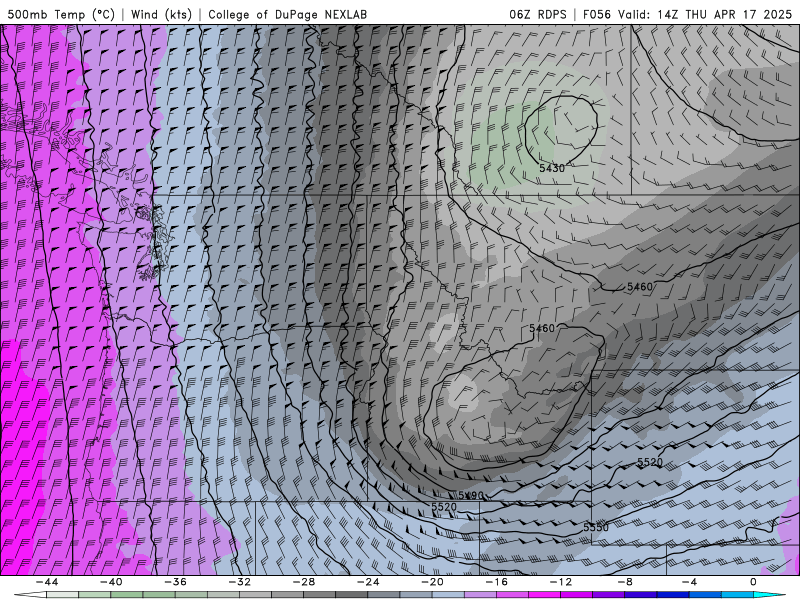Click the 5550 height contour label

(596, 528)
